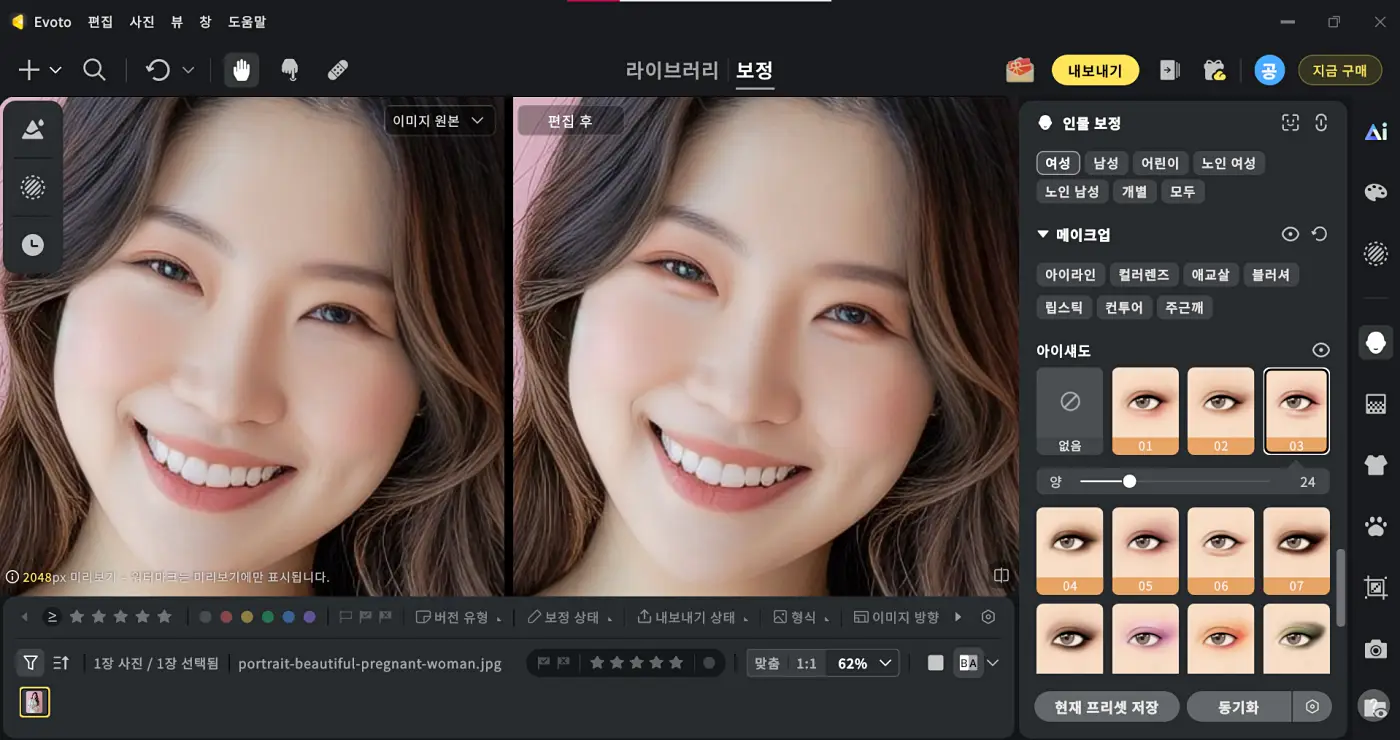Open the color palette adjustments panel
Viewport: 1400px width, 740px height.
(1376, 191)
